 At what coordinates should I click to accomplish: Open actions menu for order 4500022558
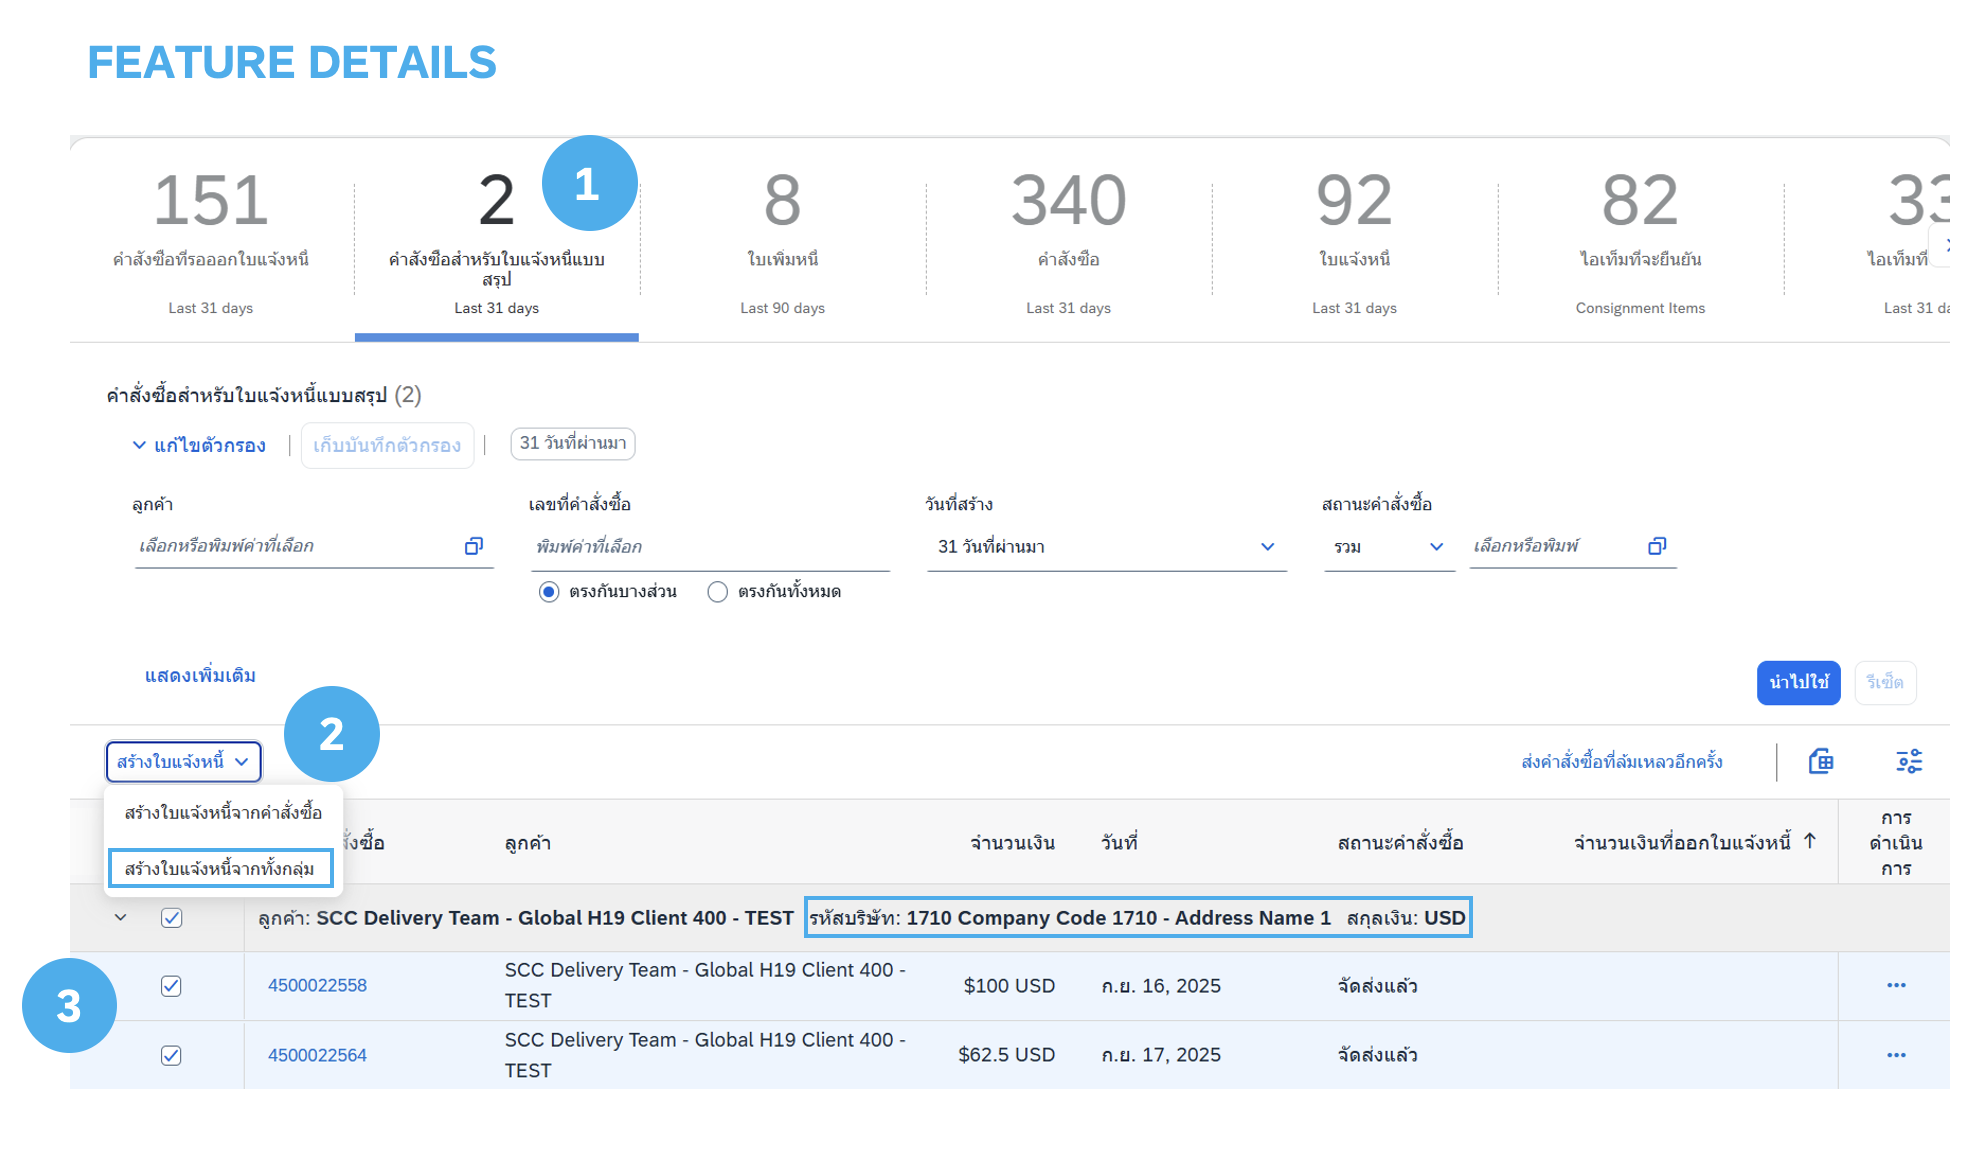[1896, 986]
